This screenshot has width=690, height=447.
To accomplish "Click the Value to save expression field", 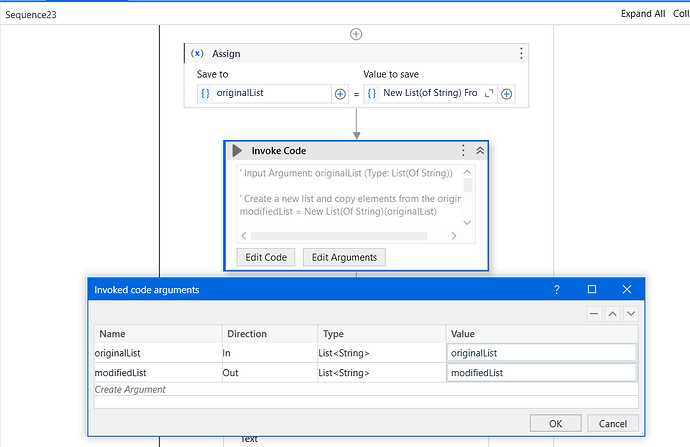I will (x=430, y=93).
